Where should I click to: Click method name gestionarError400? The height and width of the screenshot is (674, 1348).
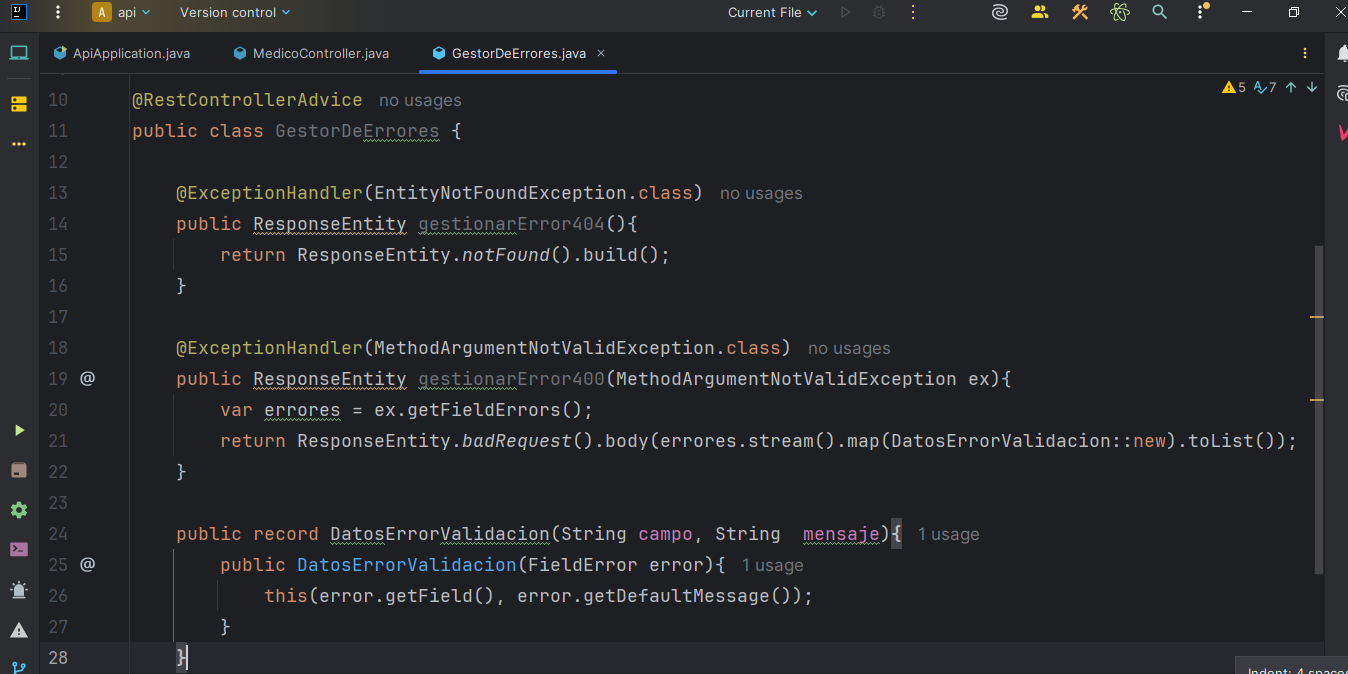(511, 379)
